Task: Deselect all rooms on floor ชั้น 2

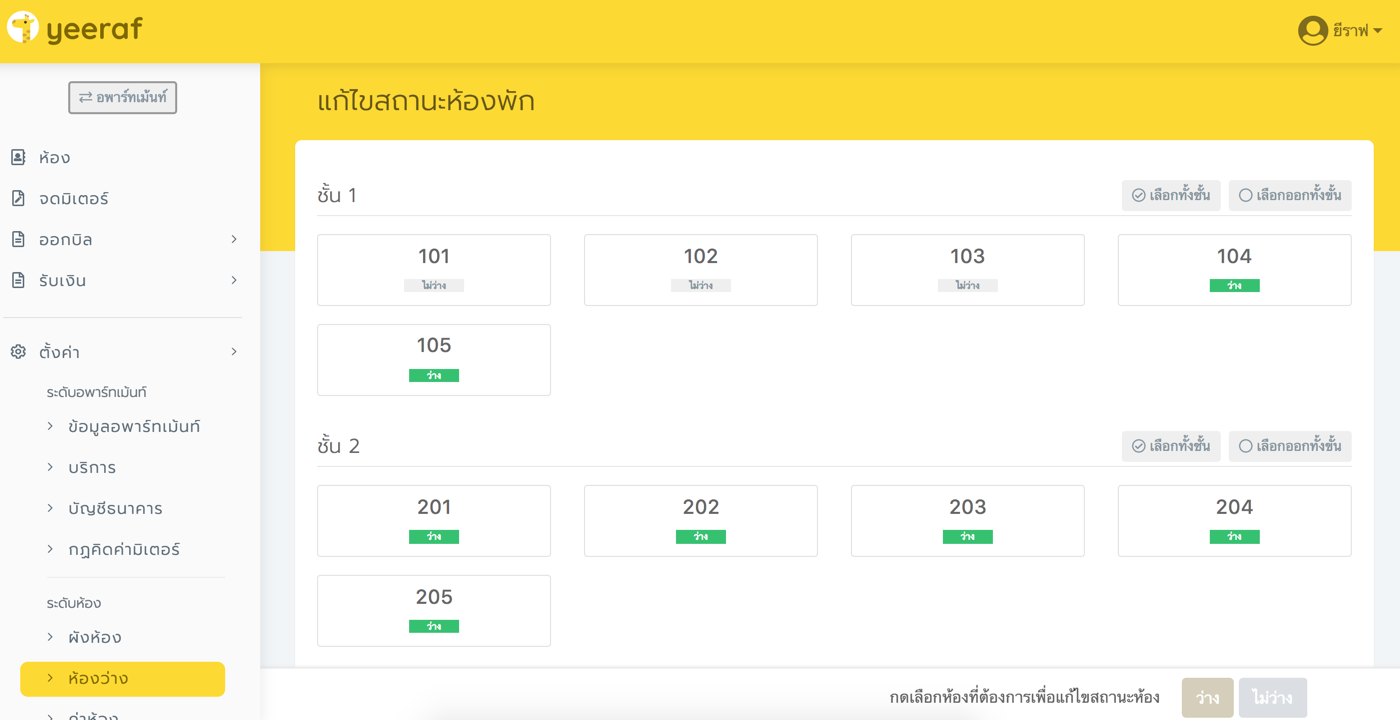Action: click(x=1290, y=446)
